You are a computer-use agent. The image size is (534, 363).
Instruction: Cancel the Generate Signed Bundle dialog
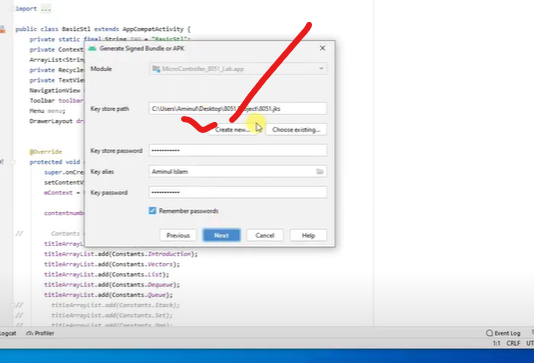coord(265,235)
